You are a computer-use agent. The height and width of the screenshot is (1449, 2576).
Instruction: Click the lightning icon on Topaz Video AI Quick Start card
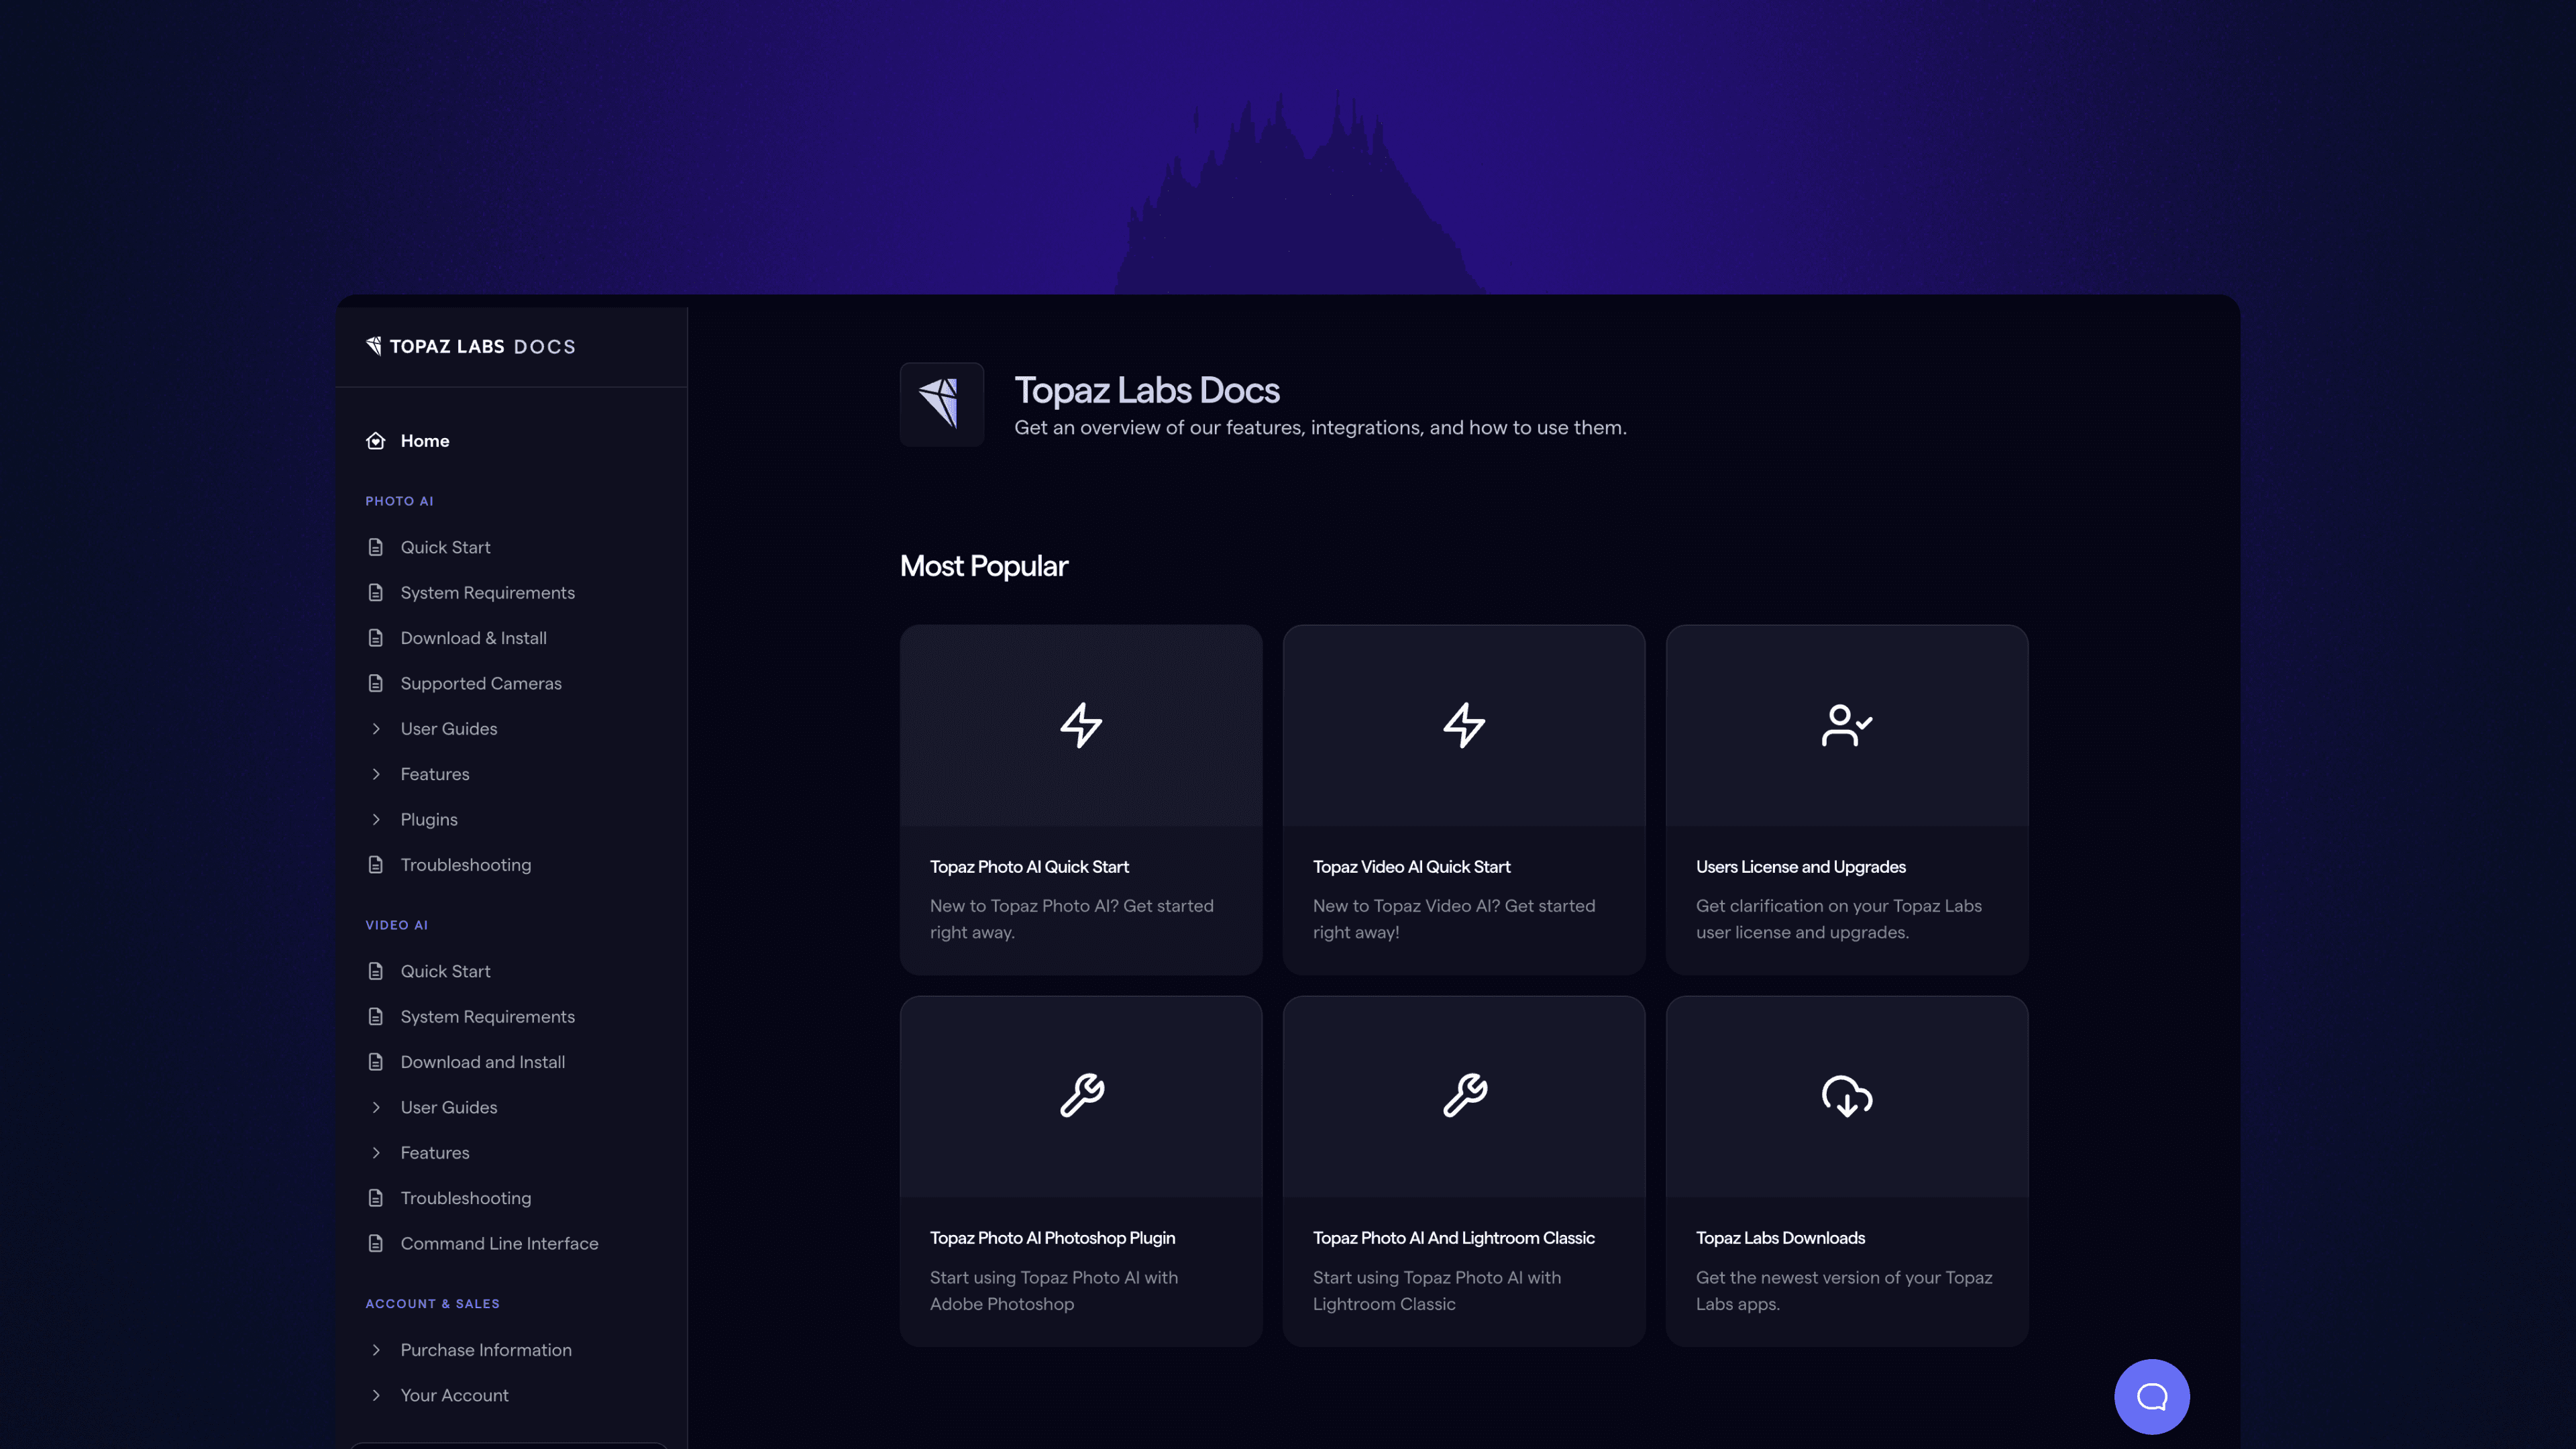click(x=1463, y=725)
